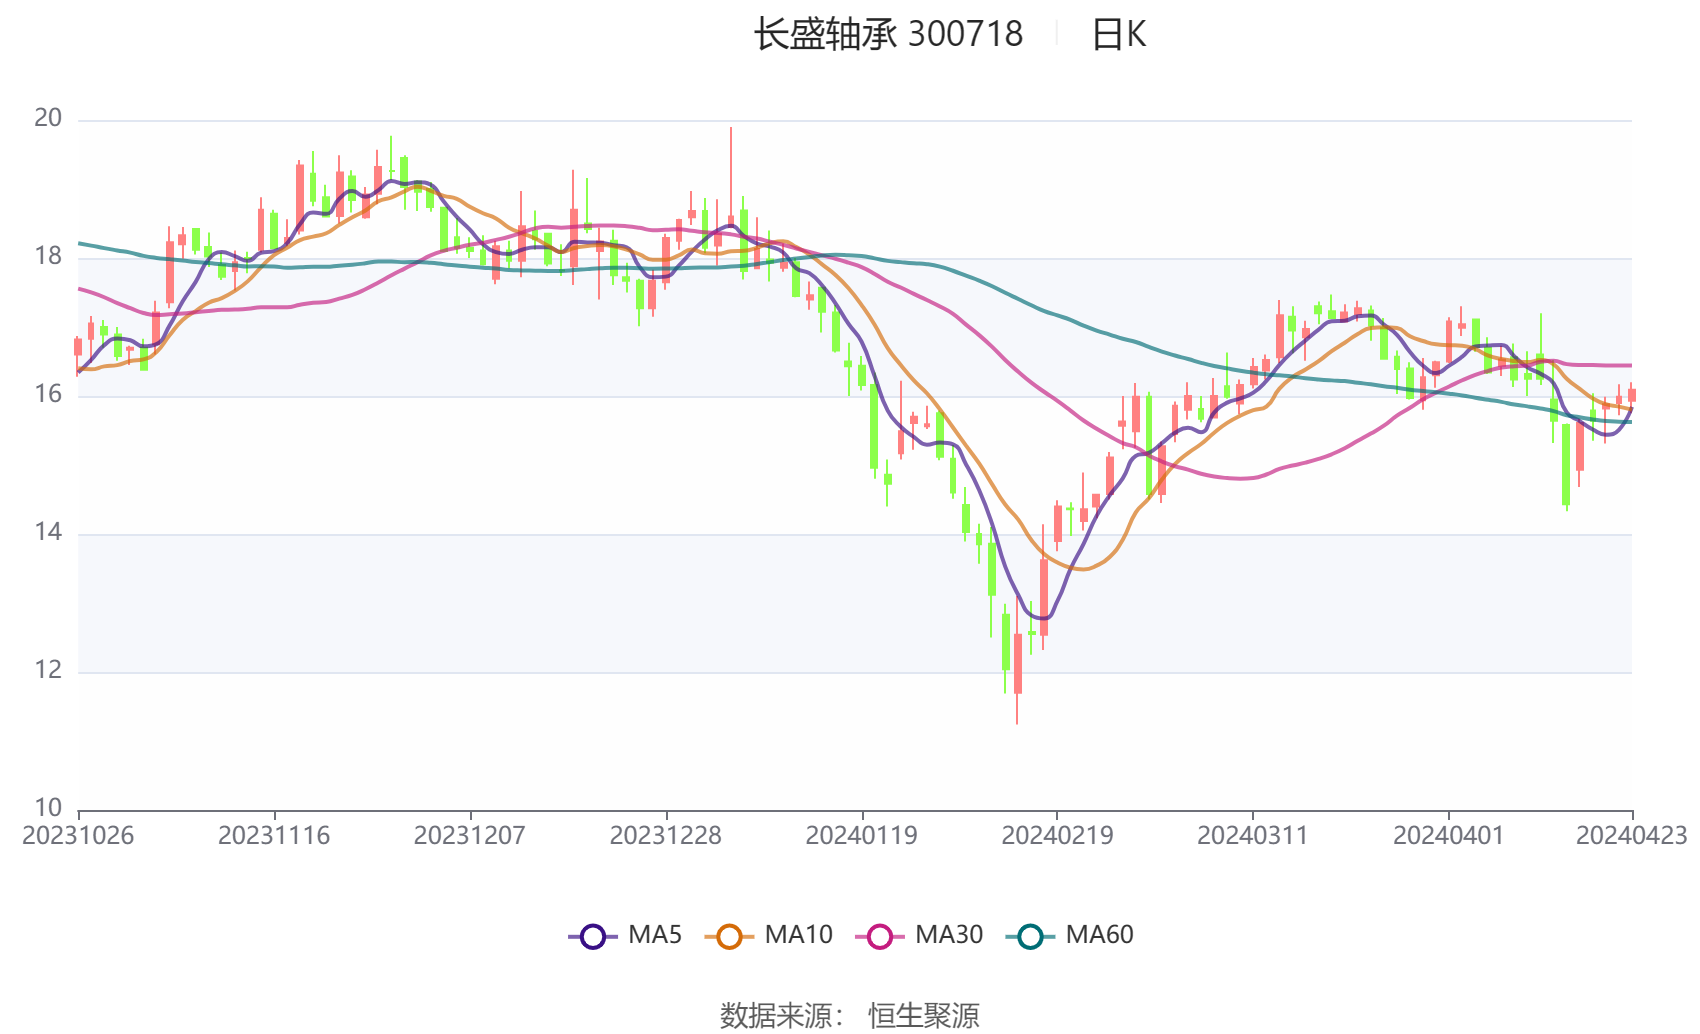
Task: Select the y-axis value 18
Action: (48, 256)
